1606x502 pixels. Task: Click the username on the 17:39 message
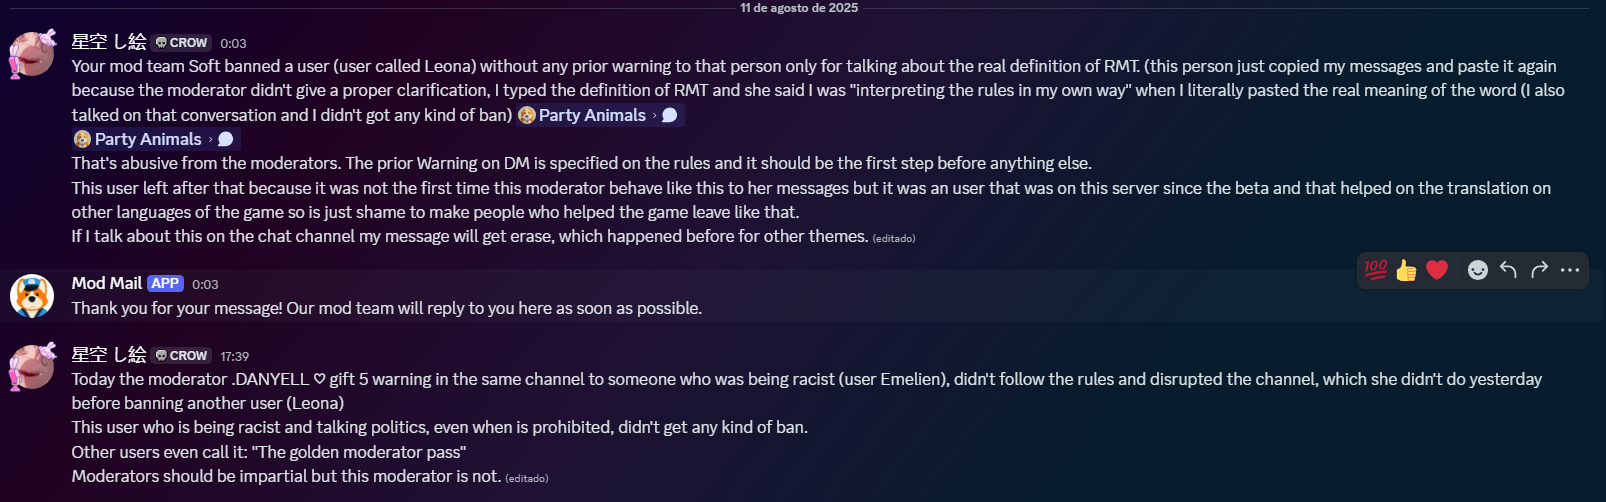click(109, 355)
